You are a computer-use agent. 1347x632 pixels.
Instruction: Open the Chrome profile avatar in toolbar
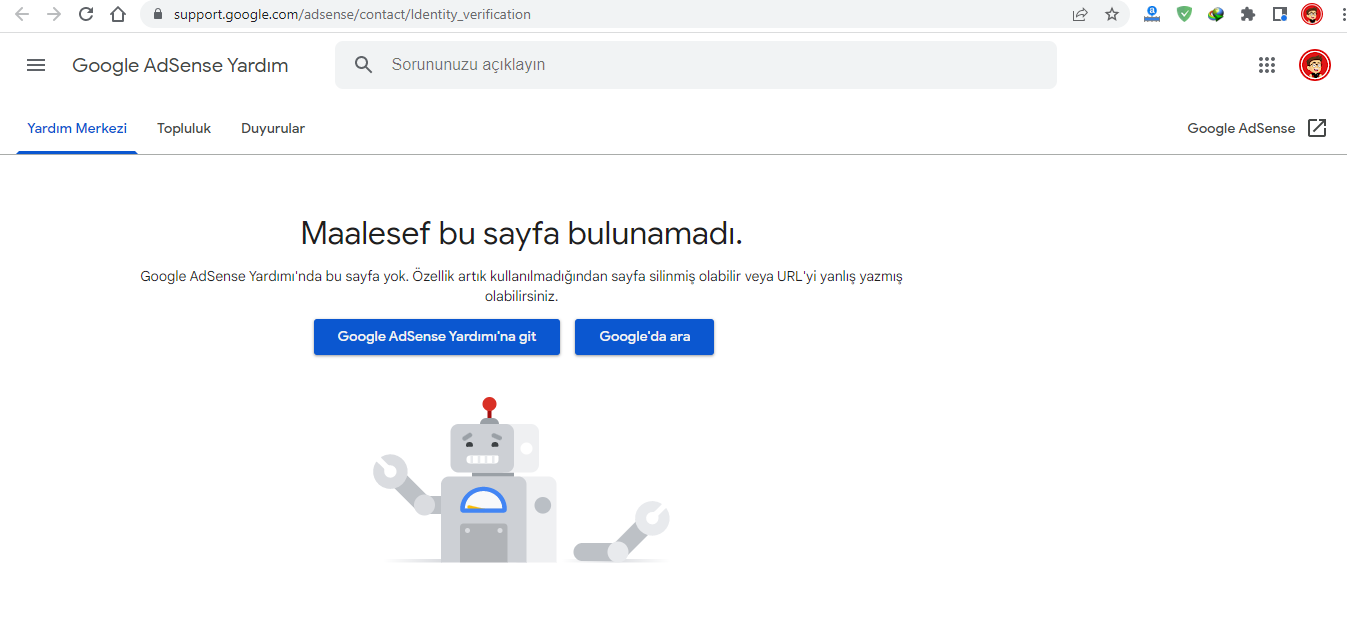point(1312,14)
